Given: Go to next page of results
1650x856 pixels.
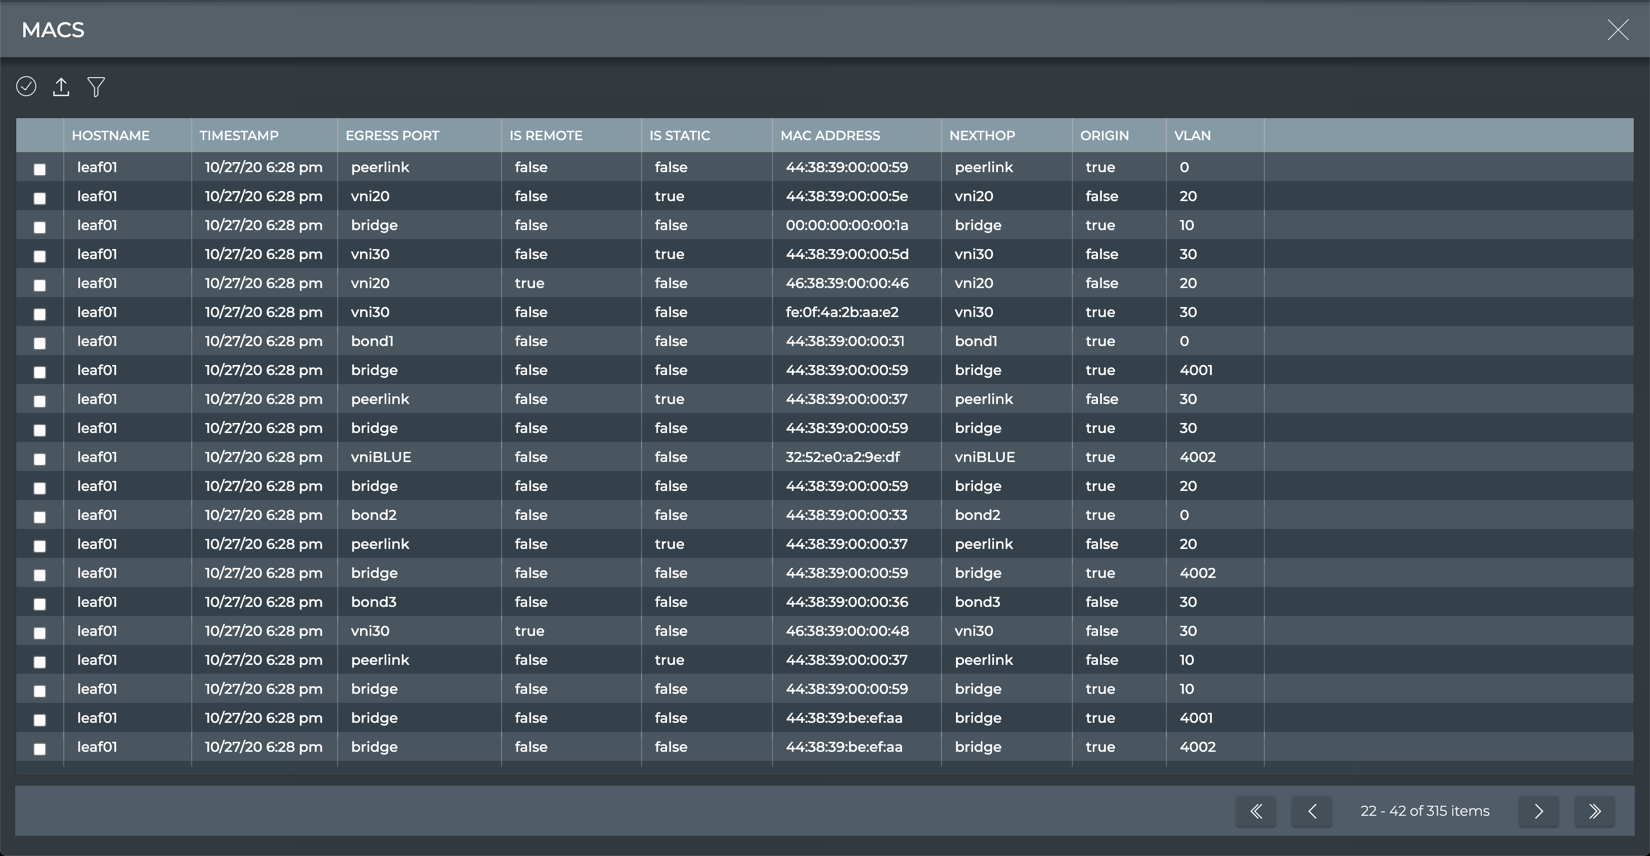Looking at the screenshot, I should click(x=1538, y=811).
